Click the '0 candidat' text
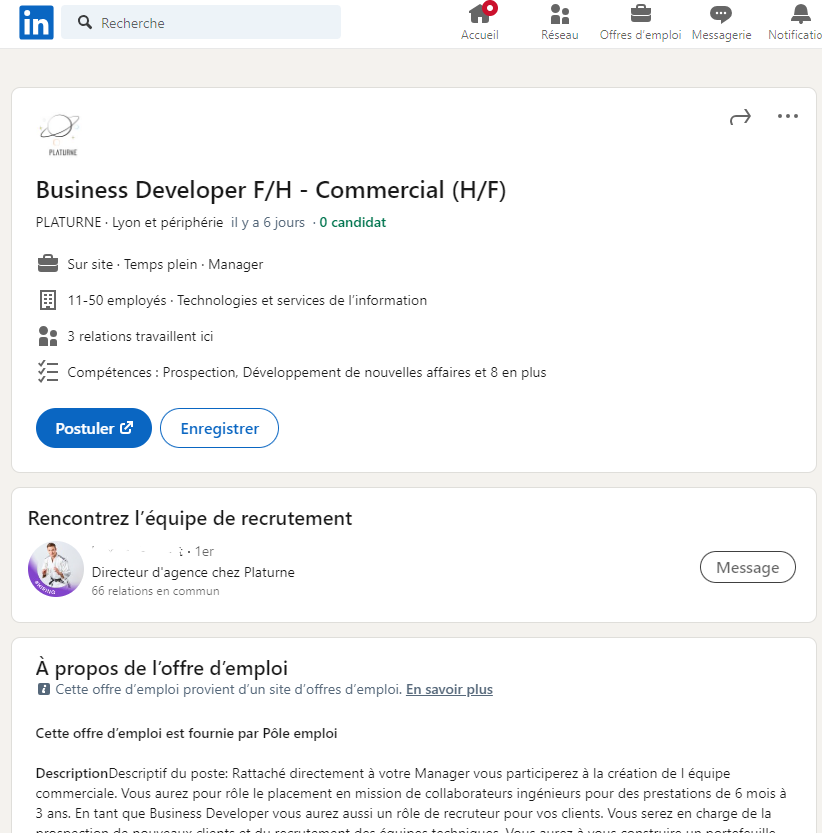This screenshot has height=833, width=822. coord(352,222)
